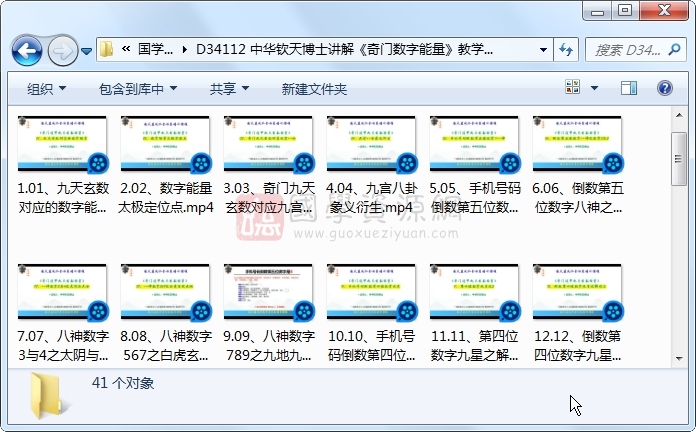Click file name 7.07、八神数字3与4之太阴与...
Image resolution: width=696 pixels, height=432 pixels.
63,345
